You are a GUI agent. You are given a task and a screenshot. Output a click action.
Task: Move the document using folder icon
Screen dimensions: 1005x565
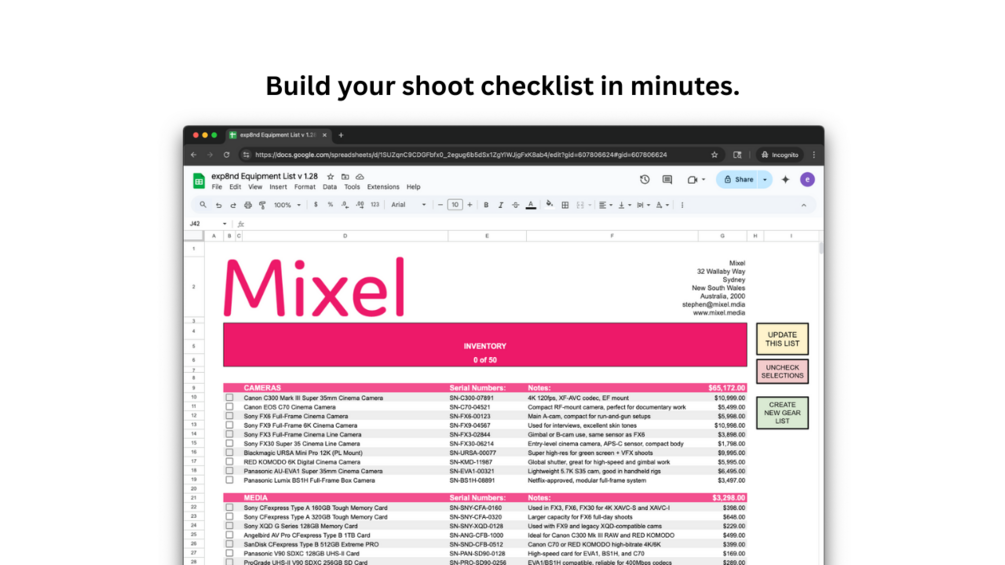[x=345, y=176]
